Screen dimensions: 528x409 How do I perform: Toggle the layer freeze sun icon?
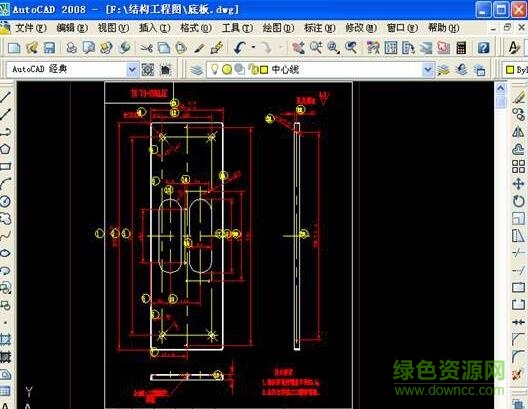click(227, 69)
